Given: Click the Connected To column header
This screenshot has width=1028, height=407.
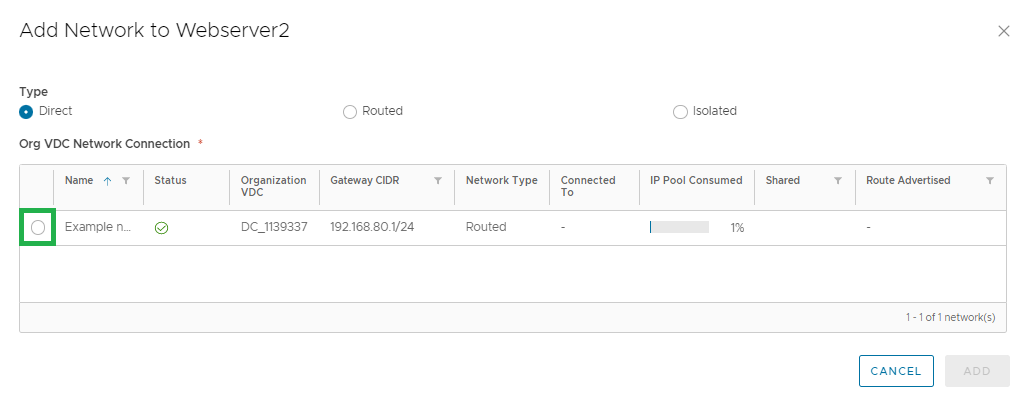Looking at the screenshot, I should pyautogui.click(x=588, y=186).
